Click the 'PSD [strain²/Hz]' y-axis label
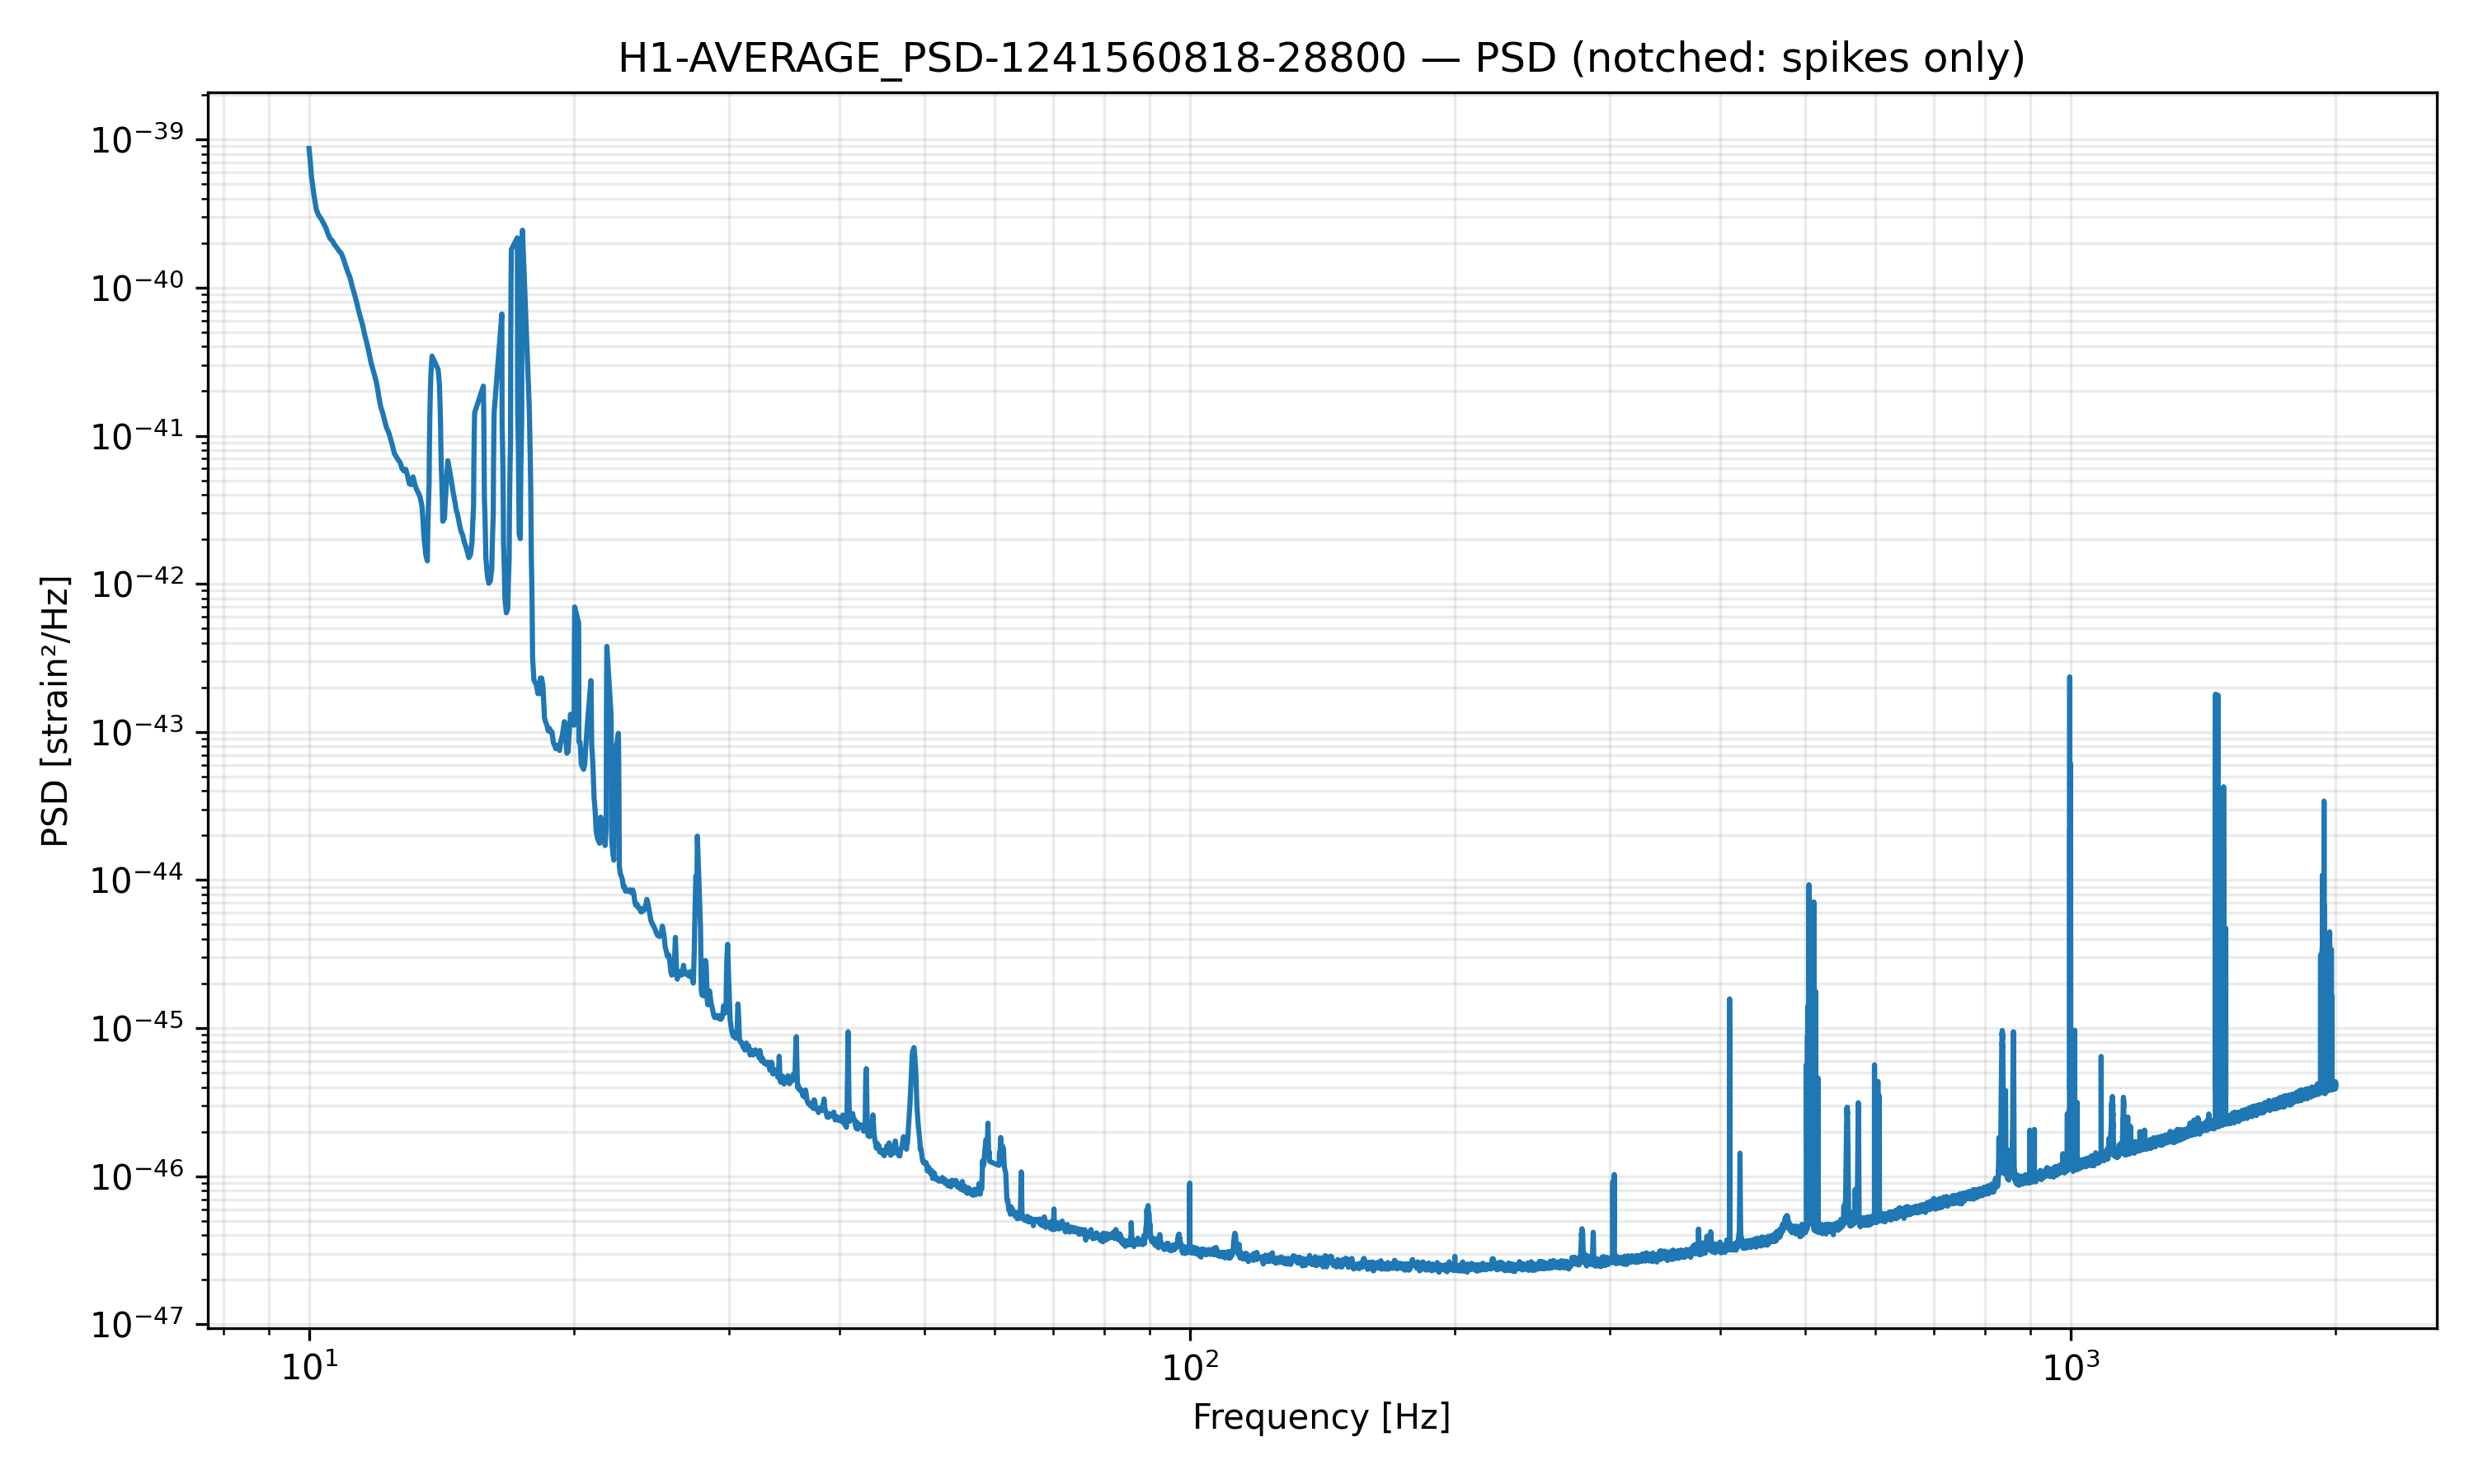 coord(56,710)
